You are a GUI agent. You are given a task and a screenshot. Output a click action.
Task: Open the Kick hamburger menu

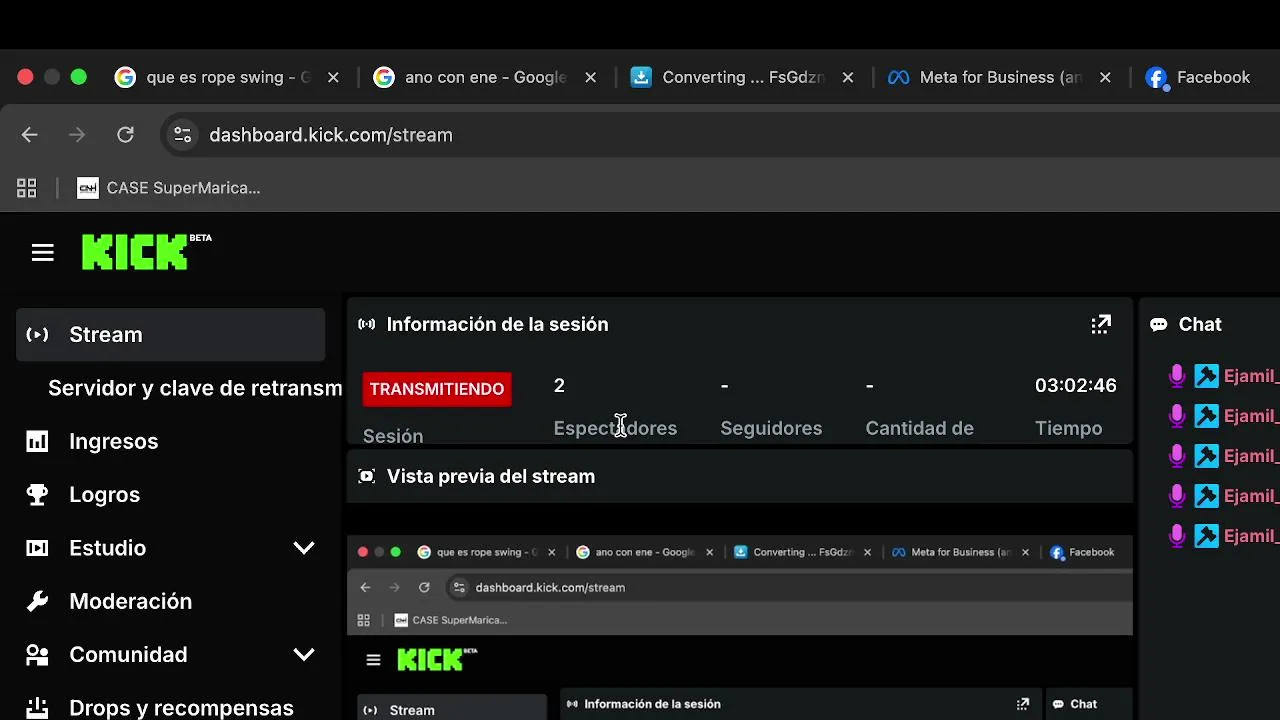coord(42,253)
